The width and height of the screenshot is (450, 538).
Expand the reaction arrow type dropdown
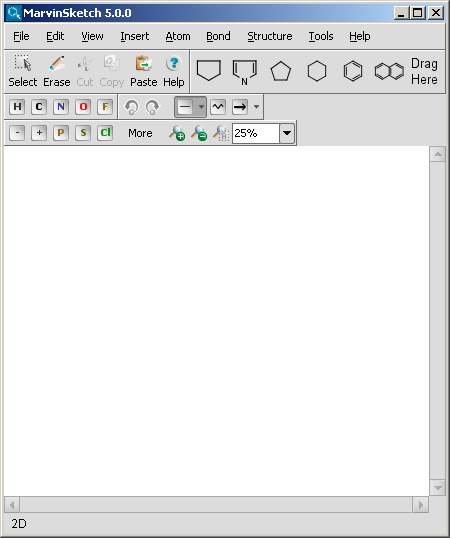(256, 107)
